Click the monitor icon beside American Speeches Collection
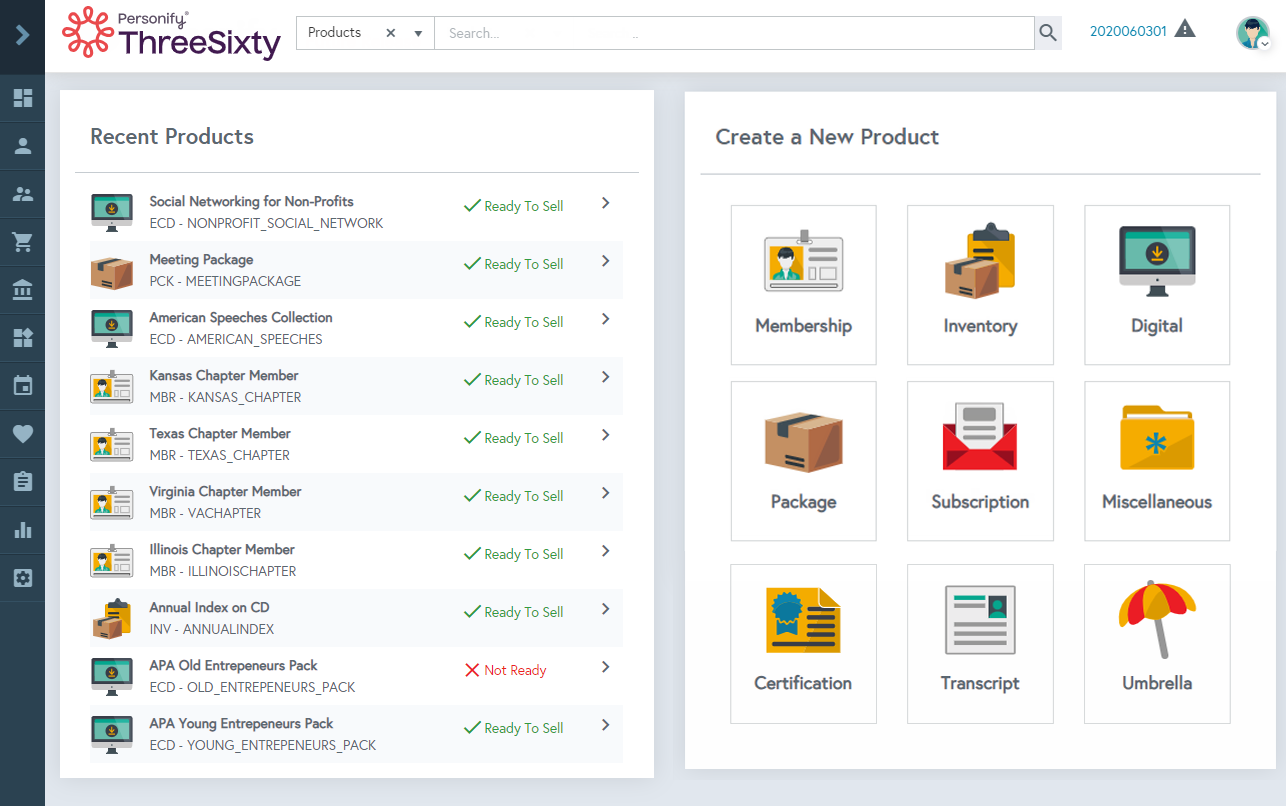This screenshot has width=1286, height=806. [112, 329]
